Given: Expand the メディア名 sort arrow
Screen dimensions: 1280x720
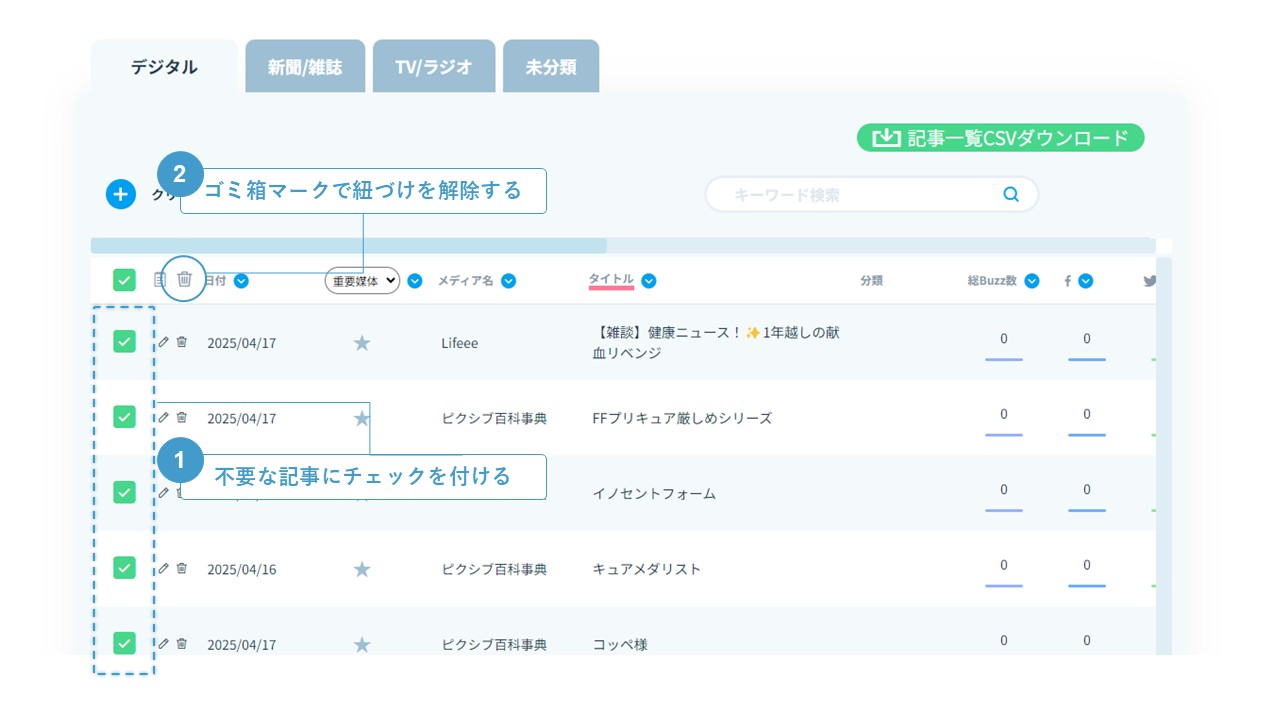Looking at the screenshot, I should [508, 281].
